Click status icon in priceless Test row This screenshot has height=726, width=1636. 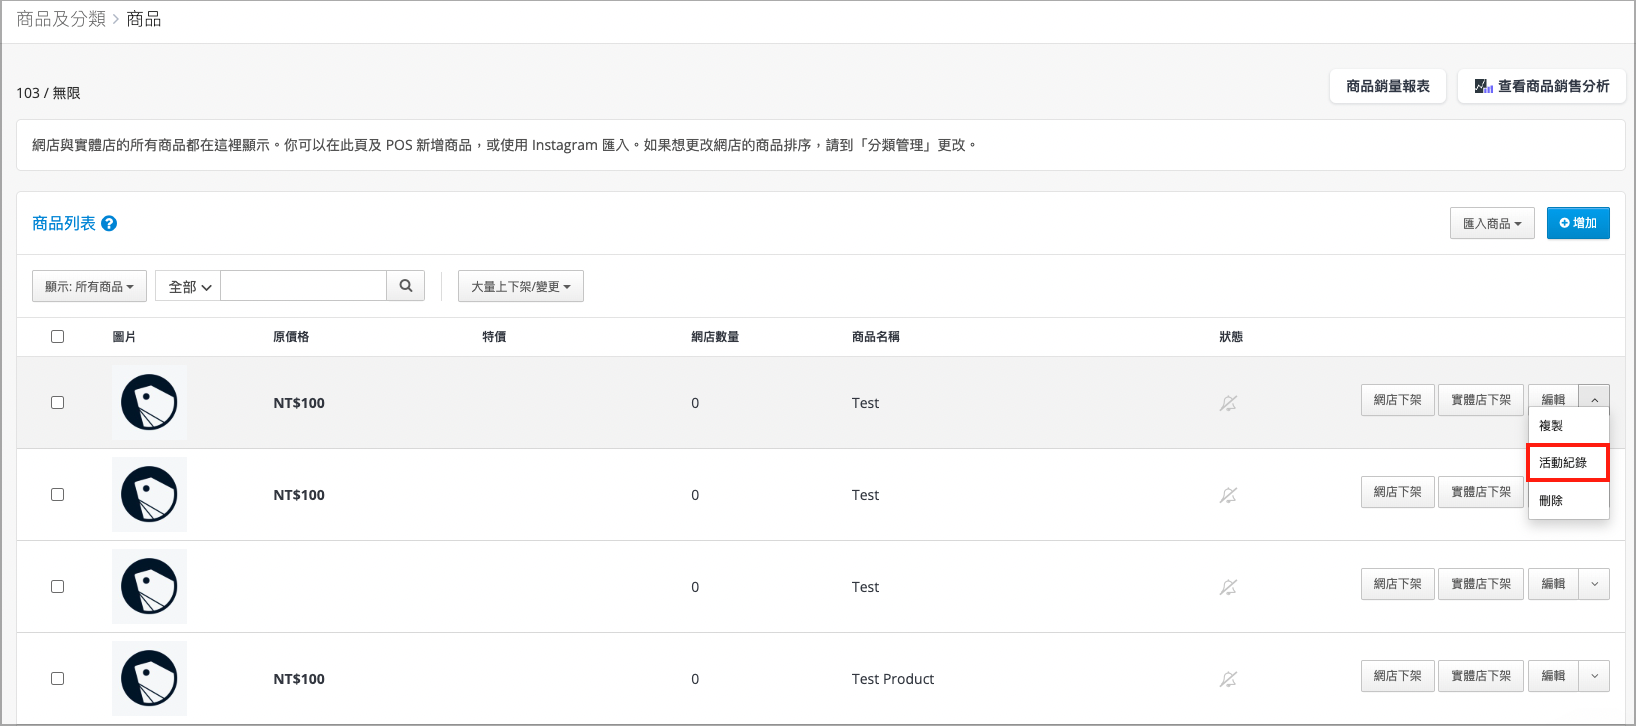tap(1228, 587)
